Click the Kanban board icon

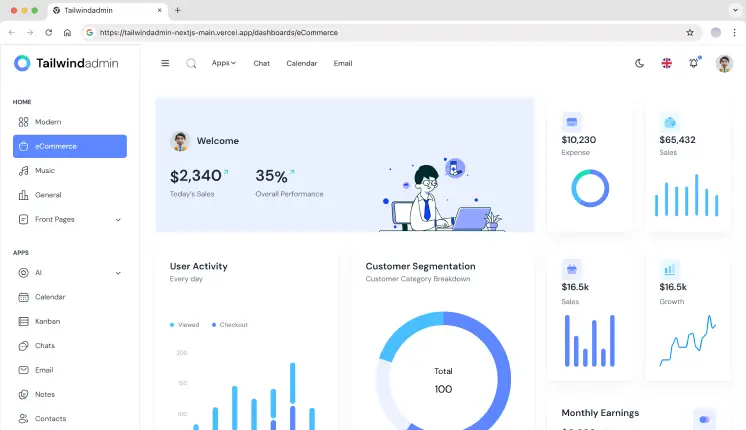(x=23, y=322)
